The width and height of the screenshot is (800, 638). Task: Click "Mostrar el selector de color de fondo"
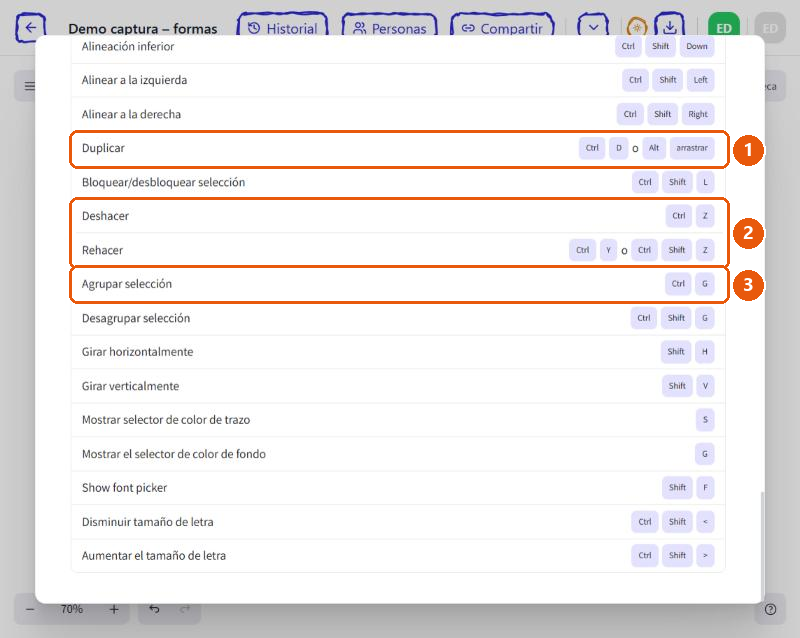click(173, 454)
